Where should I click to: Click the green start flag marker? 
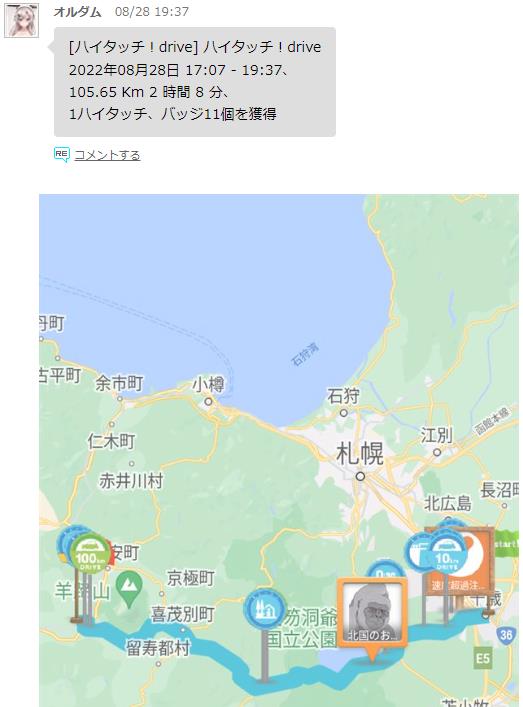[x=506, y=543]
